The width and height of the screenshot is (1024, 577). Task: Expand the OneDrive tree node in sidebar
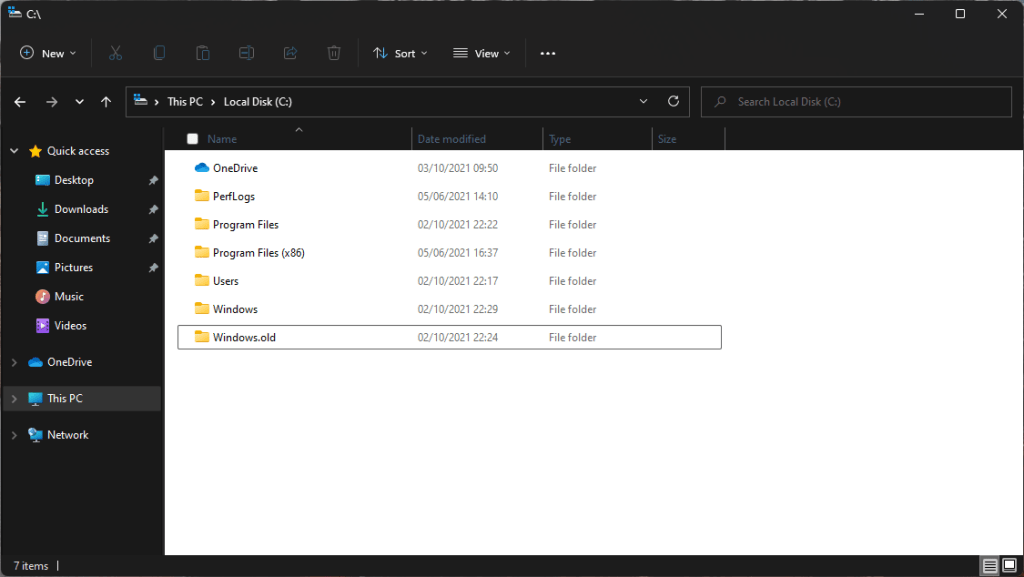[13, 362]
